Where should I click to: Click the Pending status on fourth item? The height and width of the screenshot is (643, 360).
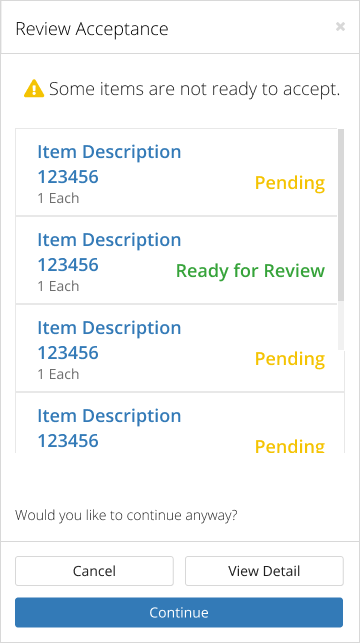(290, 446)
